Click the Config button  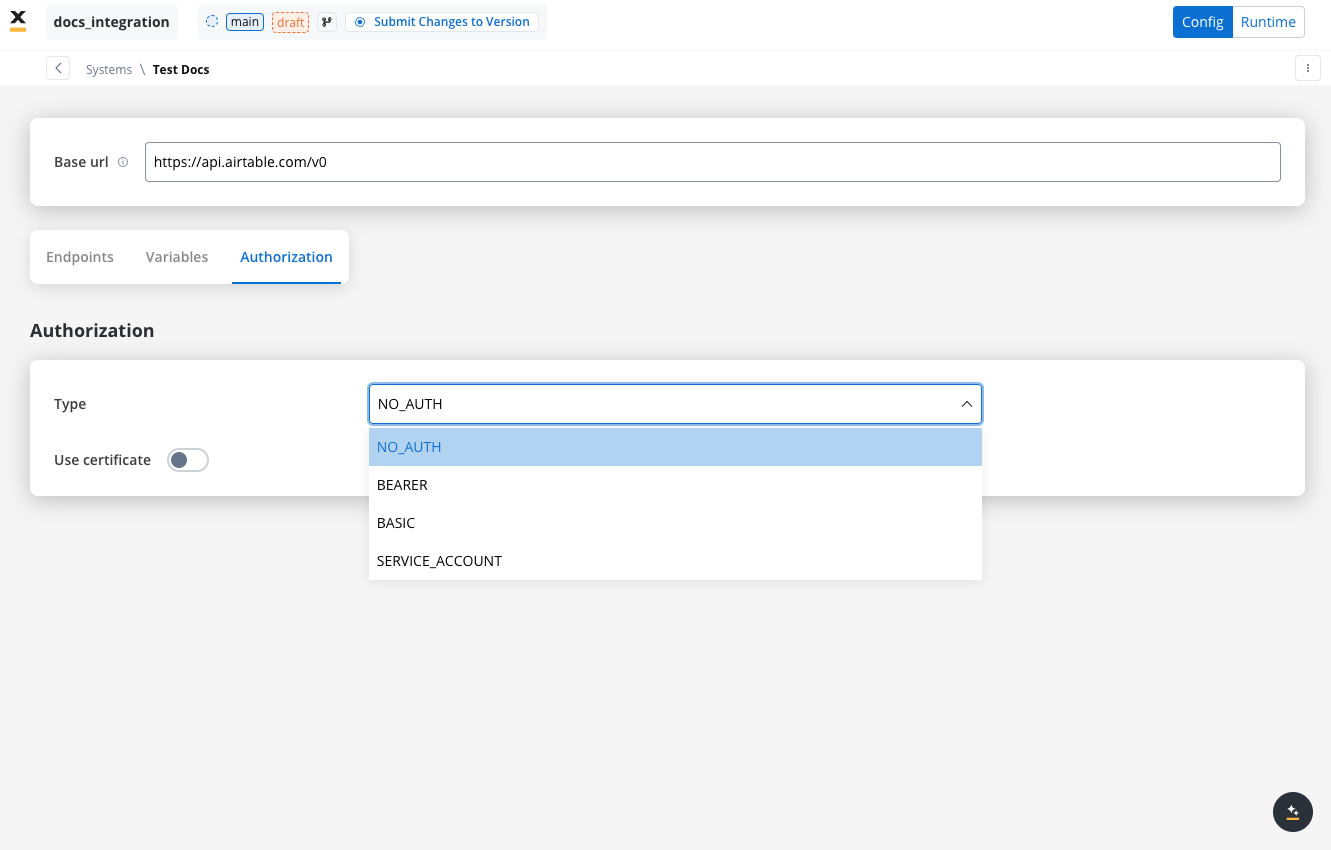click(x=1203, y=22)
